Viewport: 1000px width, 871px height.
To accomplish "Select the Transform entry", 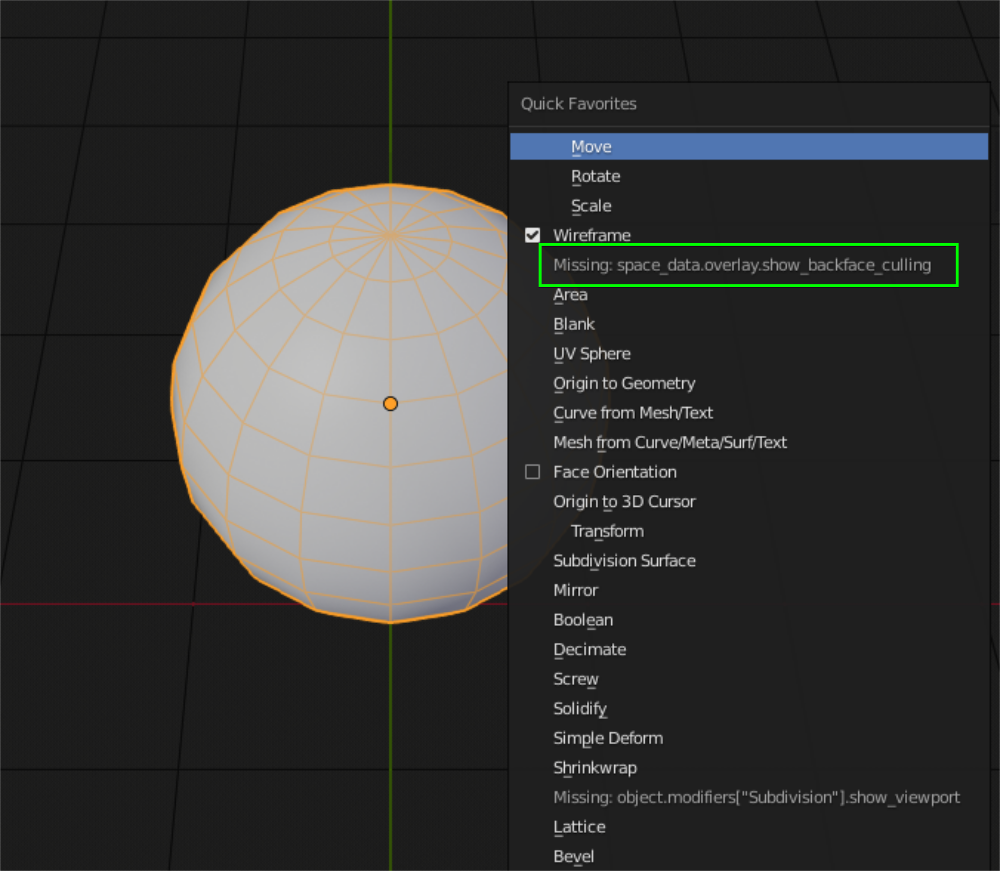I will pos(749,531).
